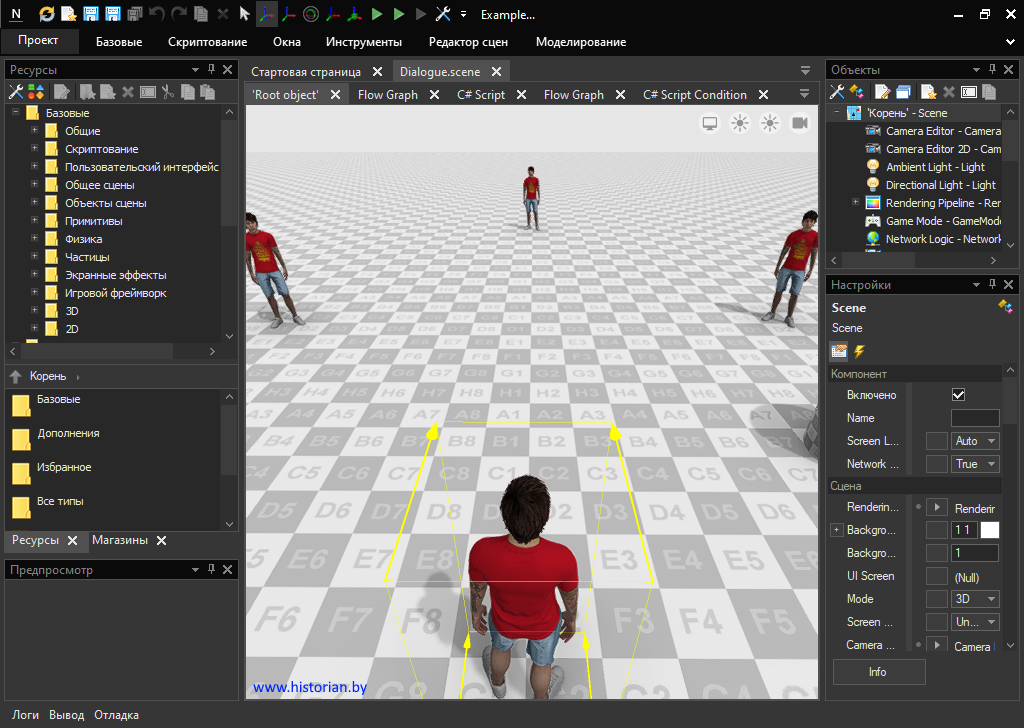Click the Name input field in Settings
The image size is (1024, 728).
click(974, 418)
